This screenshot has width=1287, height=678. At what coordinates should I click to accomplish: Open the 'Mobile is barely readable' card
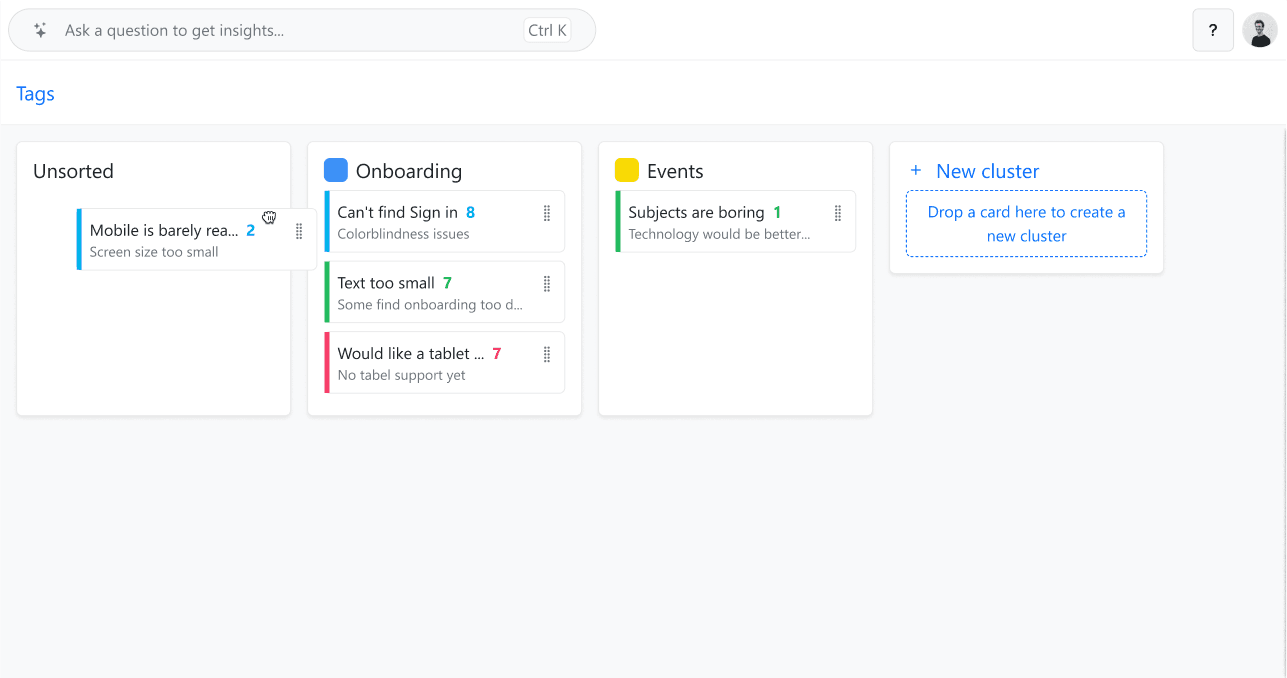click(x=165, y=230)
